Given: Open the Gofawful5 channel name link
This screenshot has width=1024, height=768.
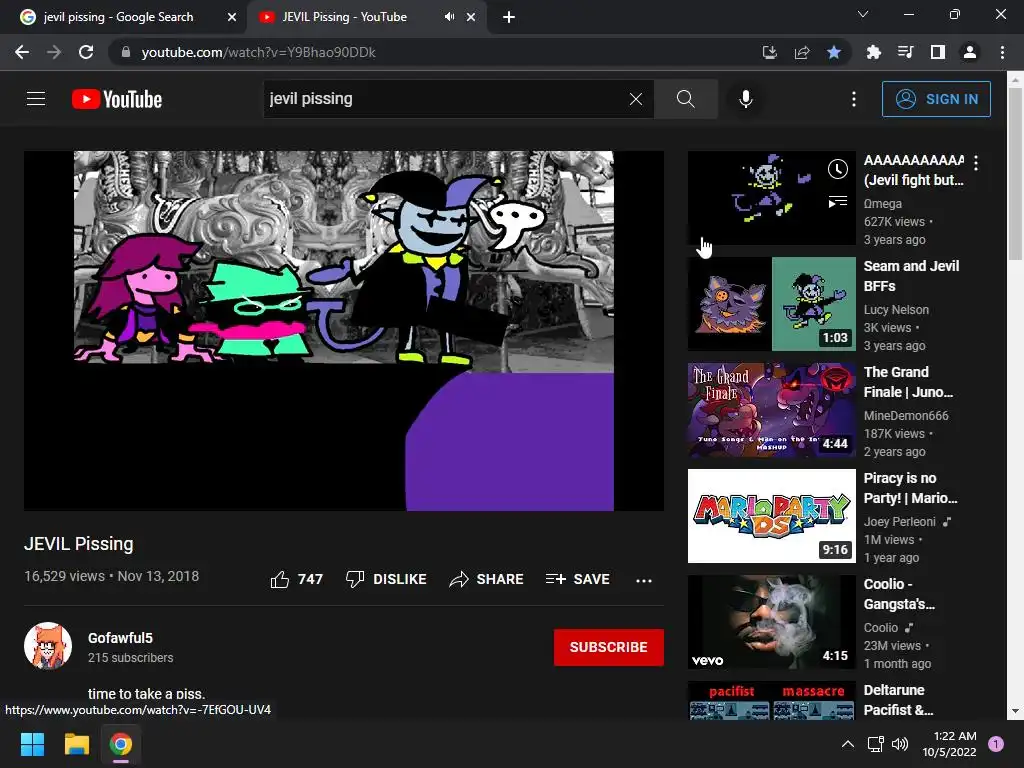Looking at the screenshot, I should (120, 638).
